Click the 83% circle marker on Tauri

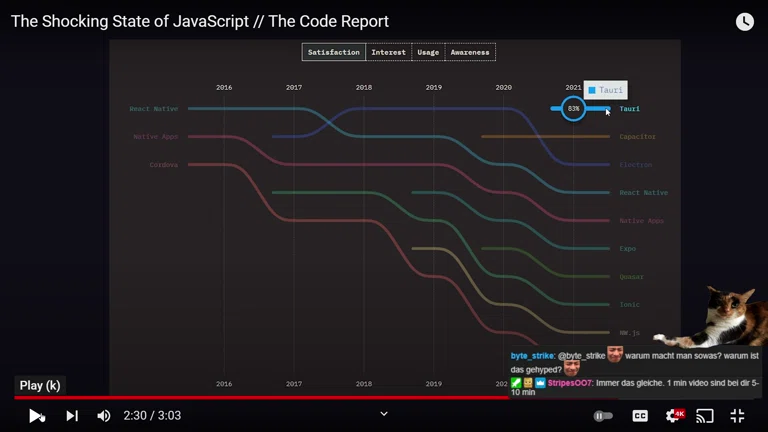(573, 108)
